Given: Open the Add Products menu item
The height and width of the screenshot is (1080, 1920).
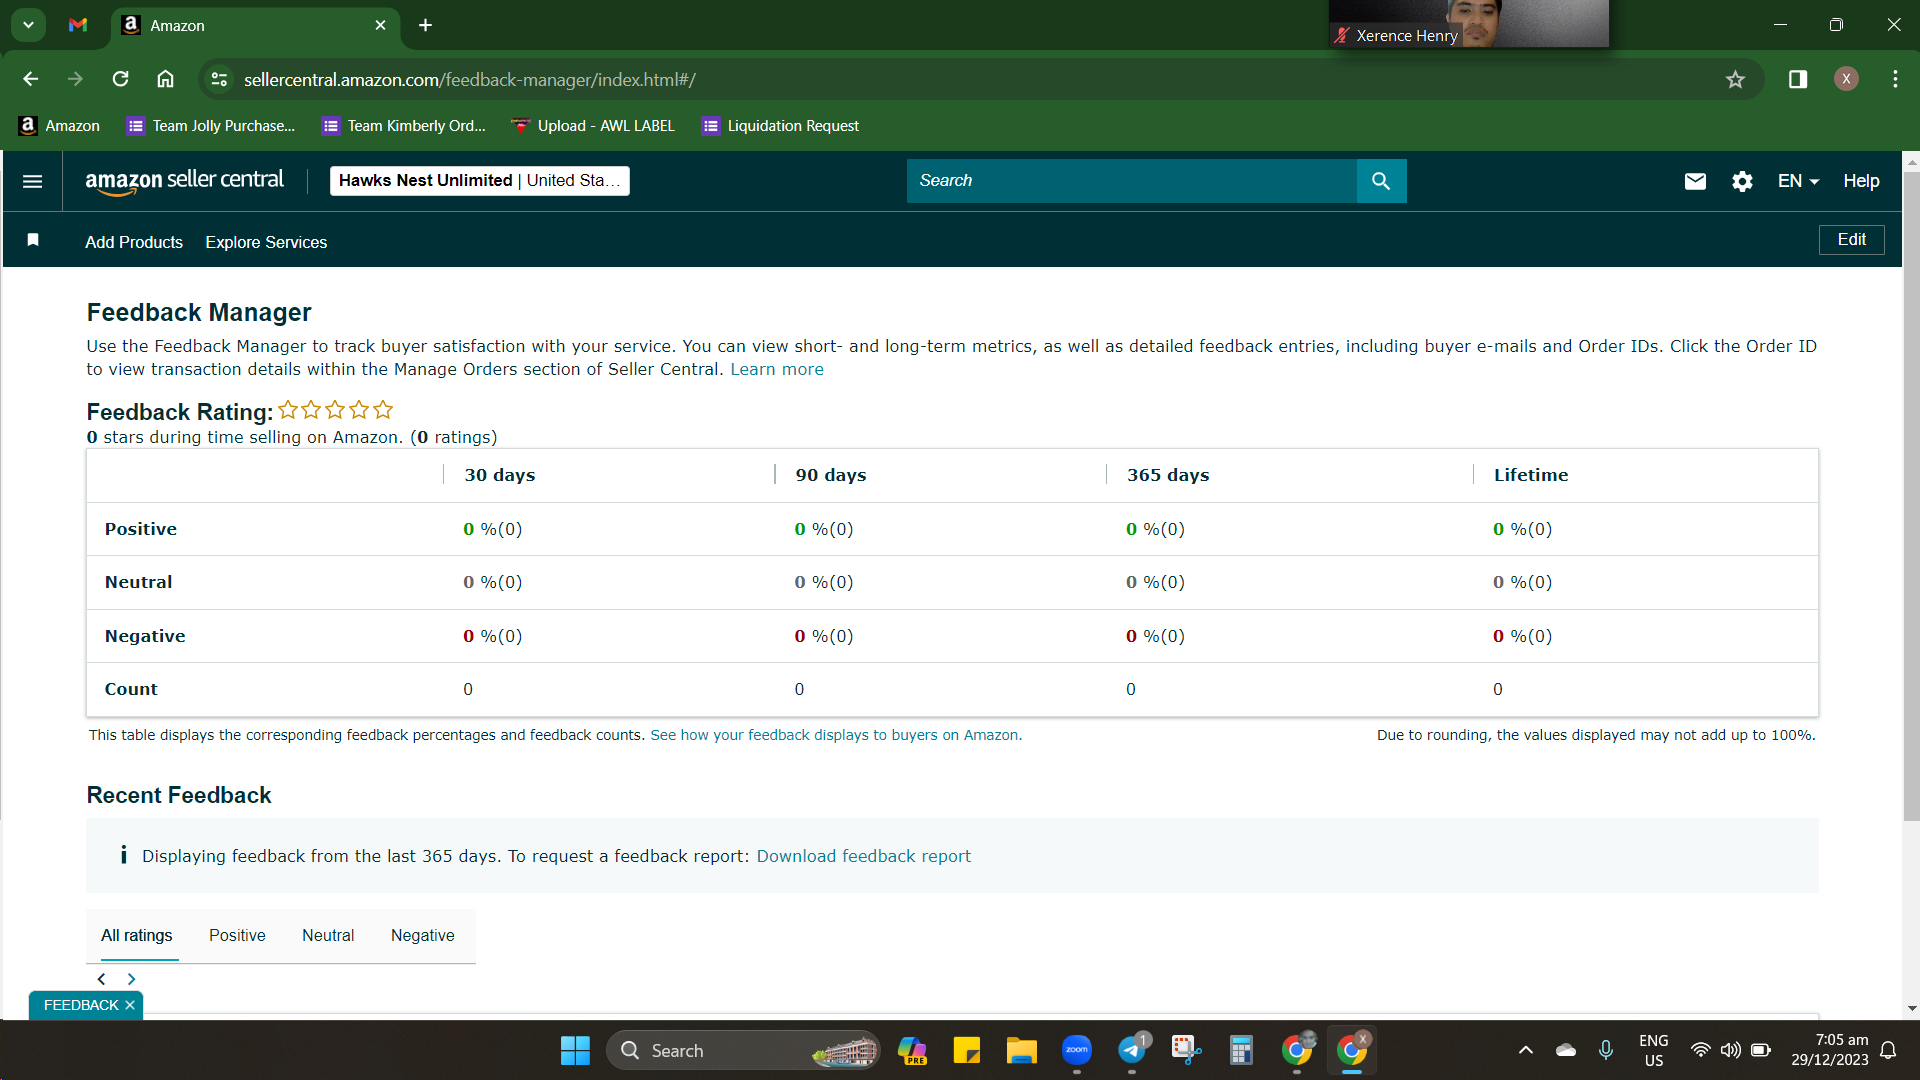Looking at the screenshot, I should click(134, 242).
